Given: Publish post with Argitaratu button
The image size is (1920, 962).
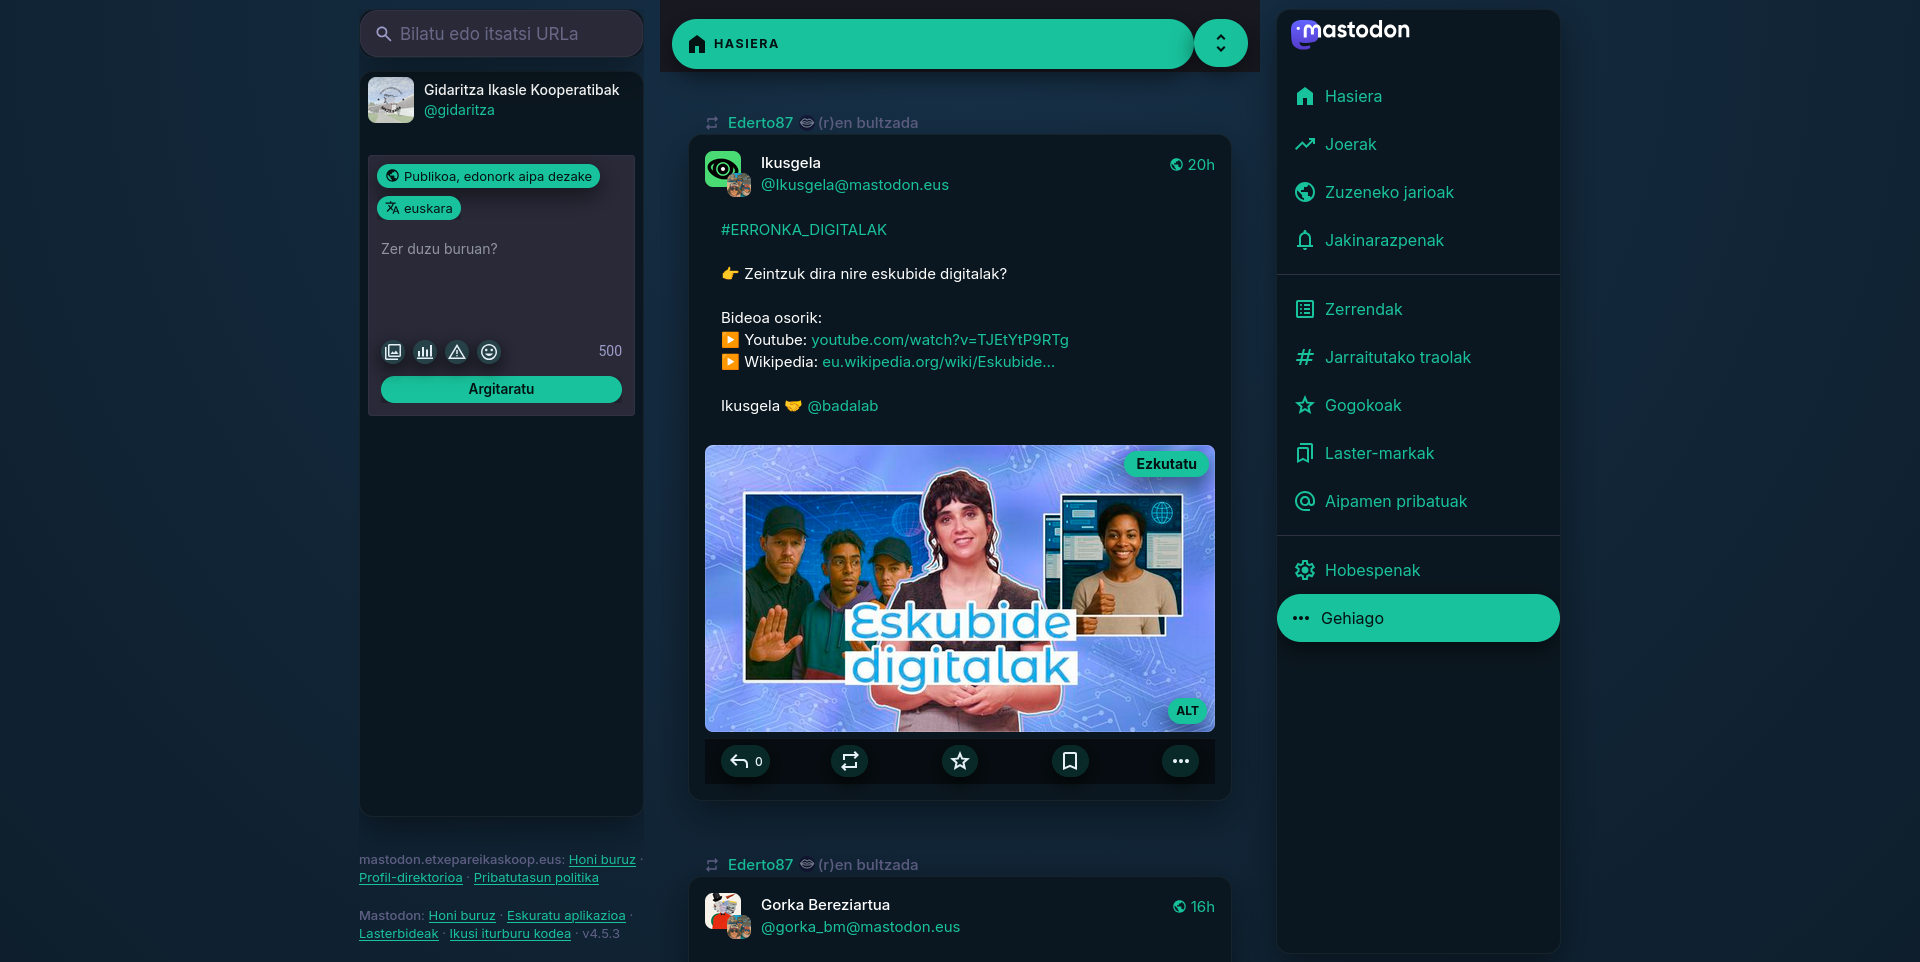Looking at the screenshot, I should click(x=501, y=389).
